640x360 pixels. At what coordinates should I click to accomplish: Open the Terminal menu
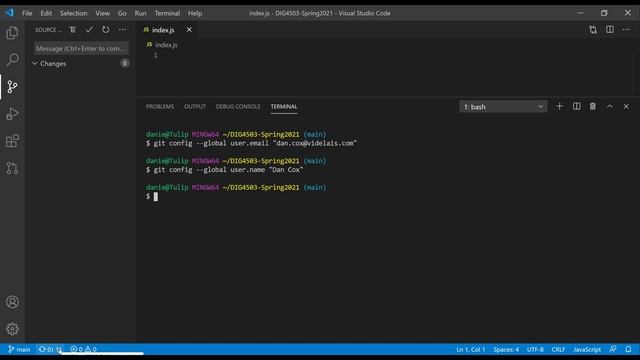click(x=167, y=13)
